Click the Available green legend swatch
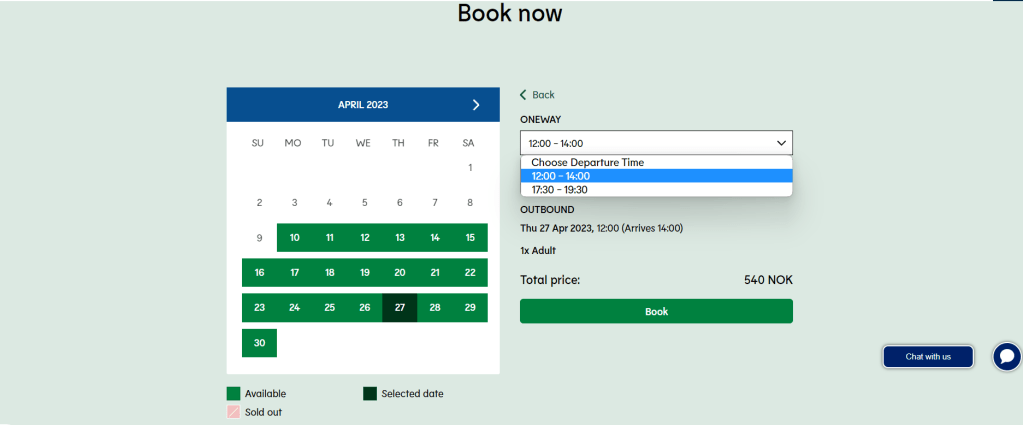 234,394
